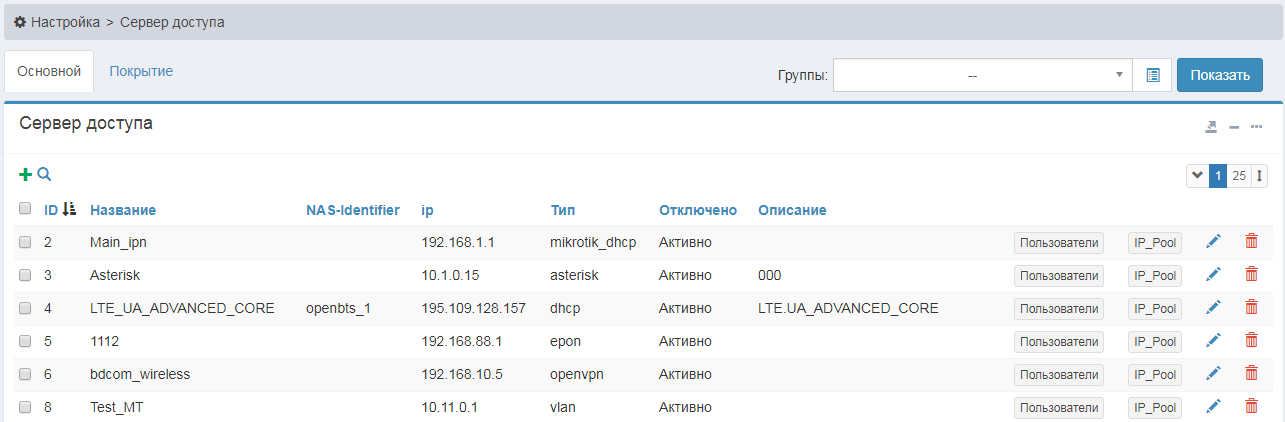Click the export icon in the panel header
The image size is (1285, 422).
click(1211, 127)
